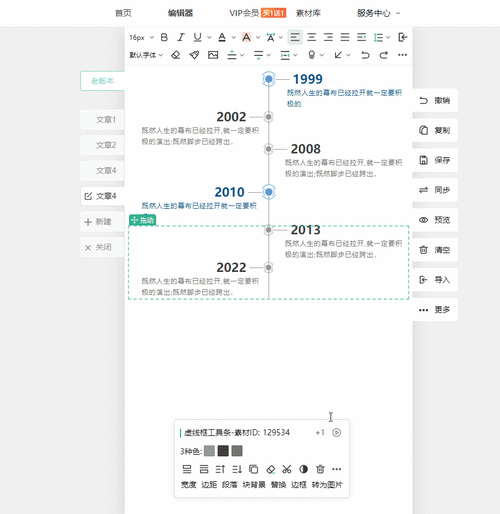Click 更多 in right side panel

pos(435,310)
